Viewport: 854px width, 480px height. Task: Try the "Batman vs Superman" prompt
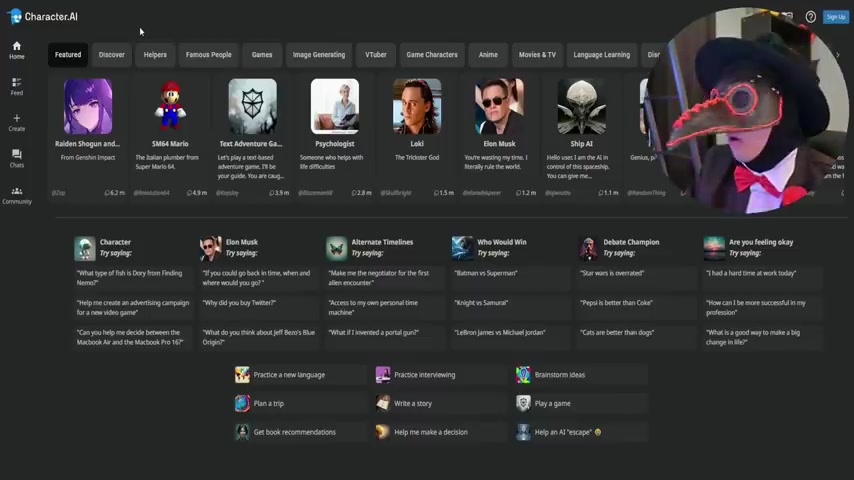pos(511,278)
